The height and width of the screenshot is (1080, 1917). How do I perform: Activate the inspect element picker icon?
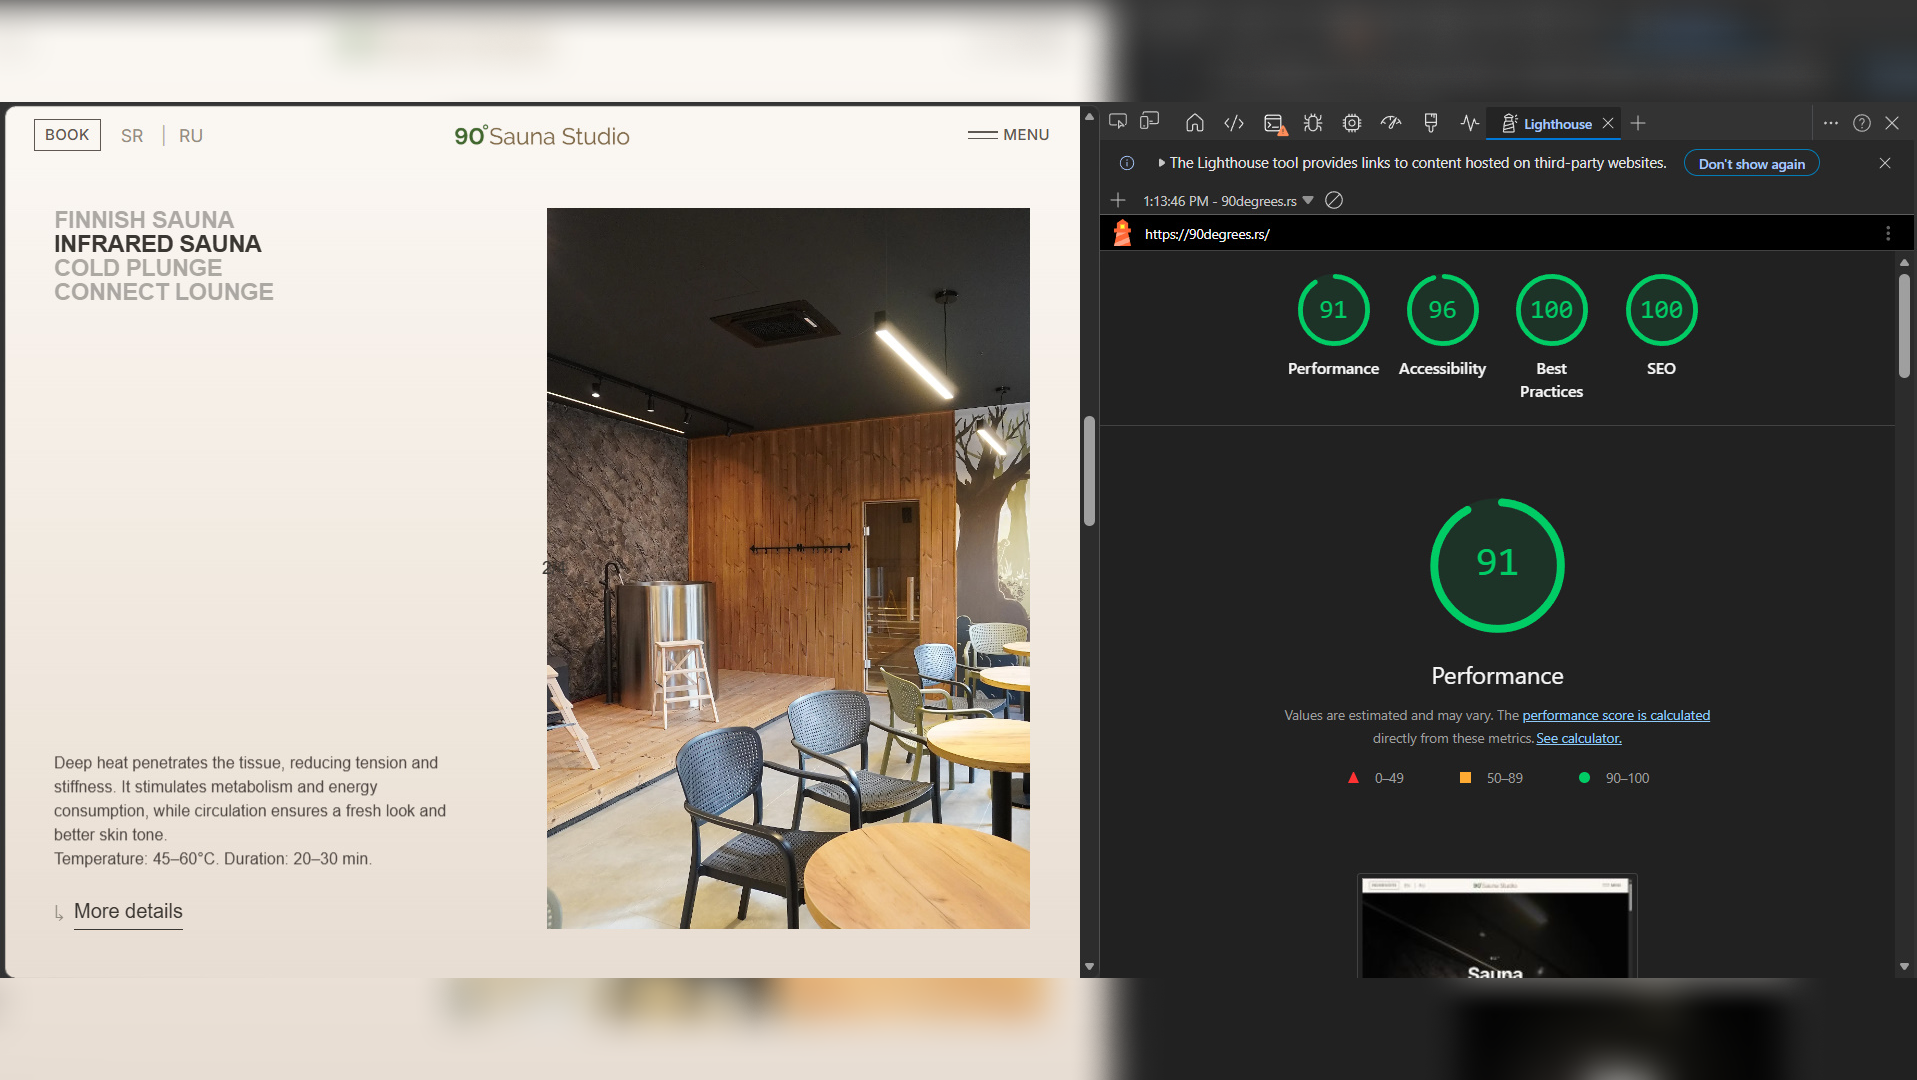1118,122
